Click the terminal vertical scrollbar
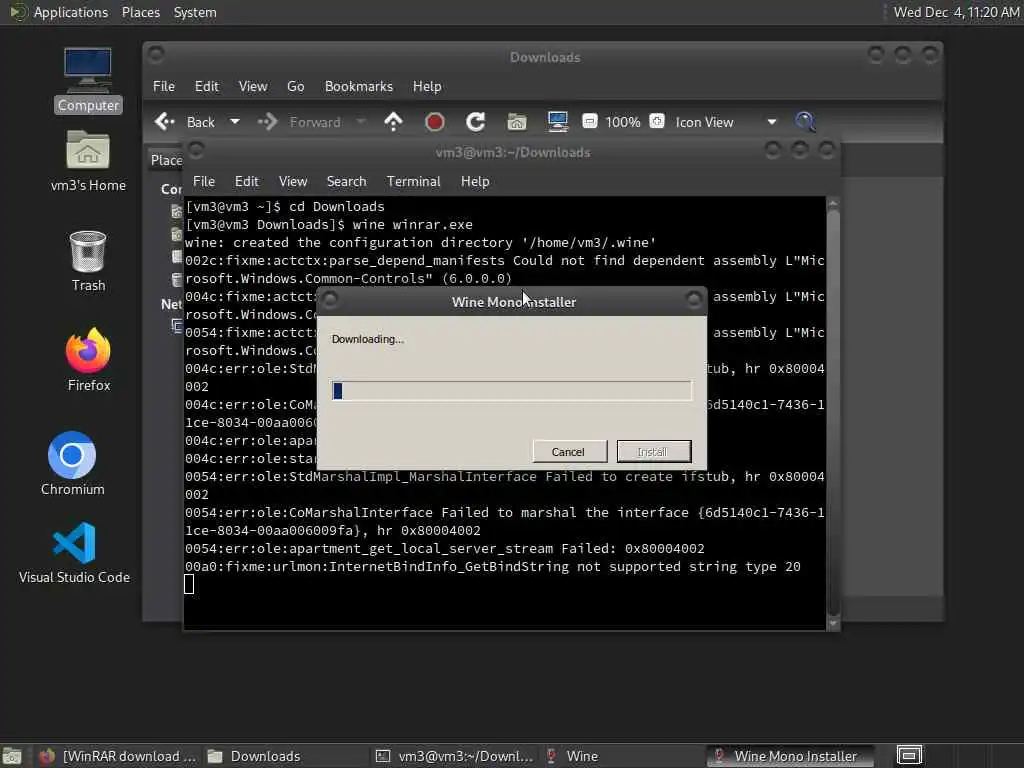Screen dimensions: 1024x768 (x=833, y=411)
